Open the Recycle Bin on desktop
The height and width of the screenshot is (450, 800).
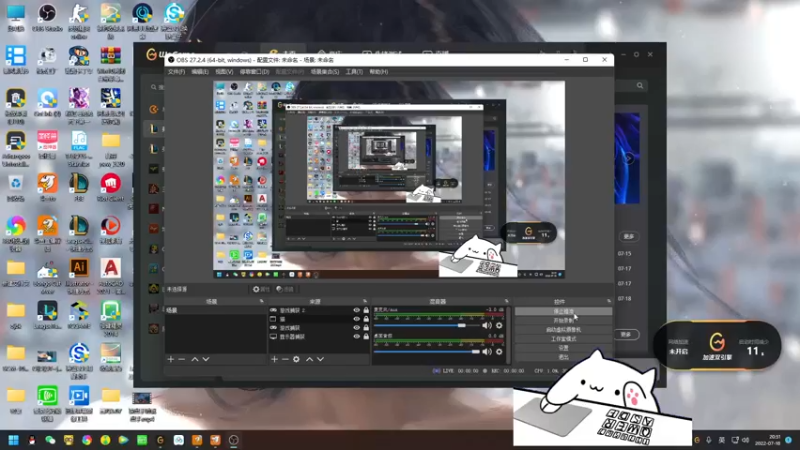click(16, 187)
